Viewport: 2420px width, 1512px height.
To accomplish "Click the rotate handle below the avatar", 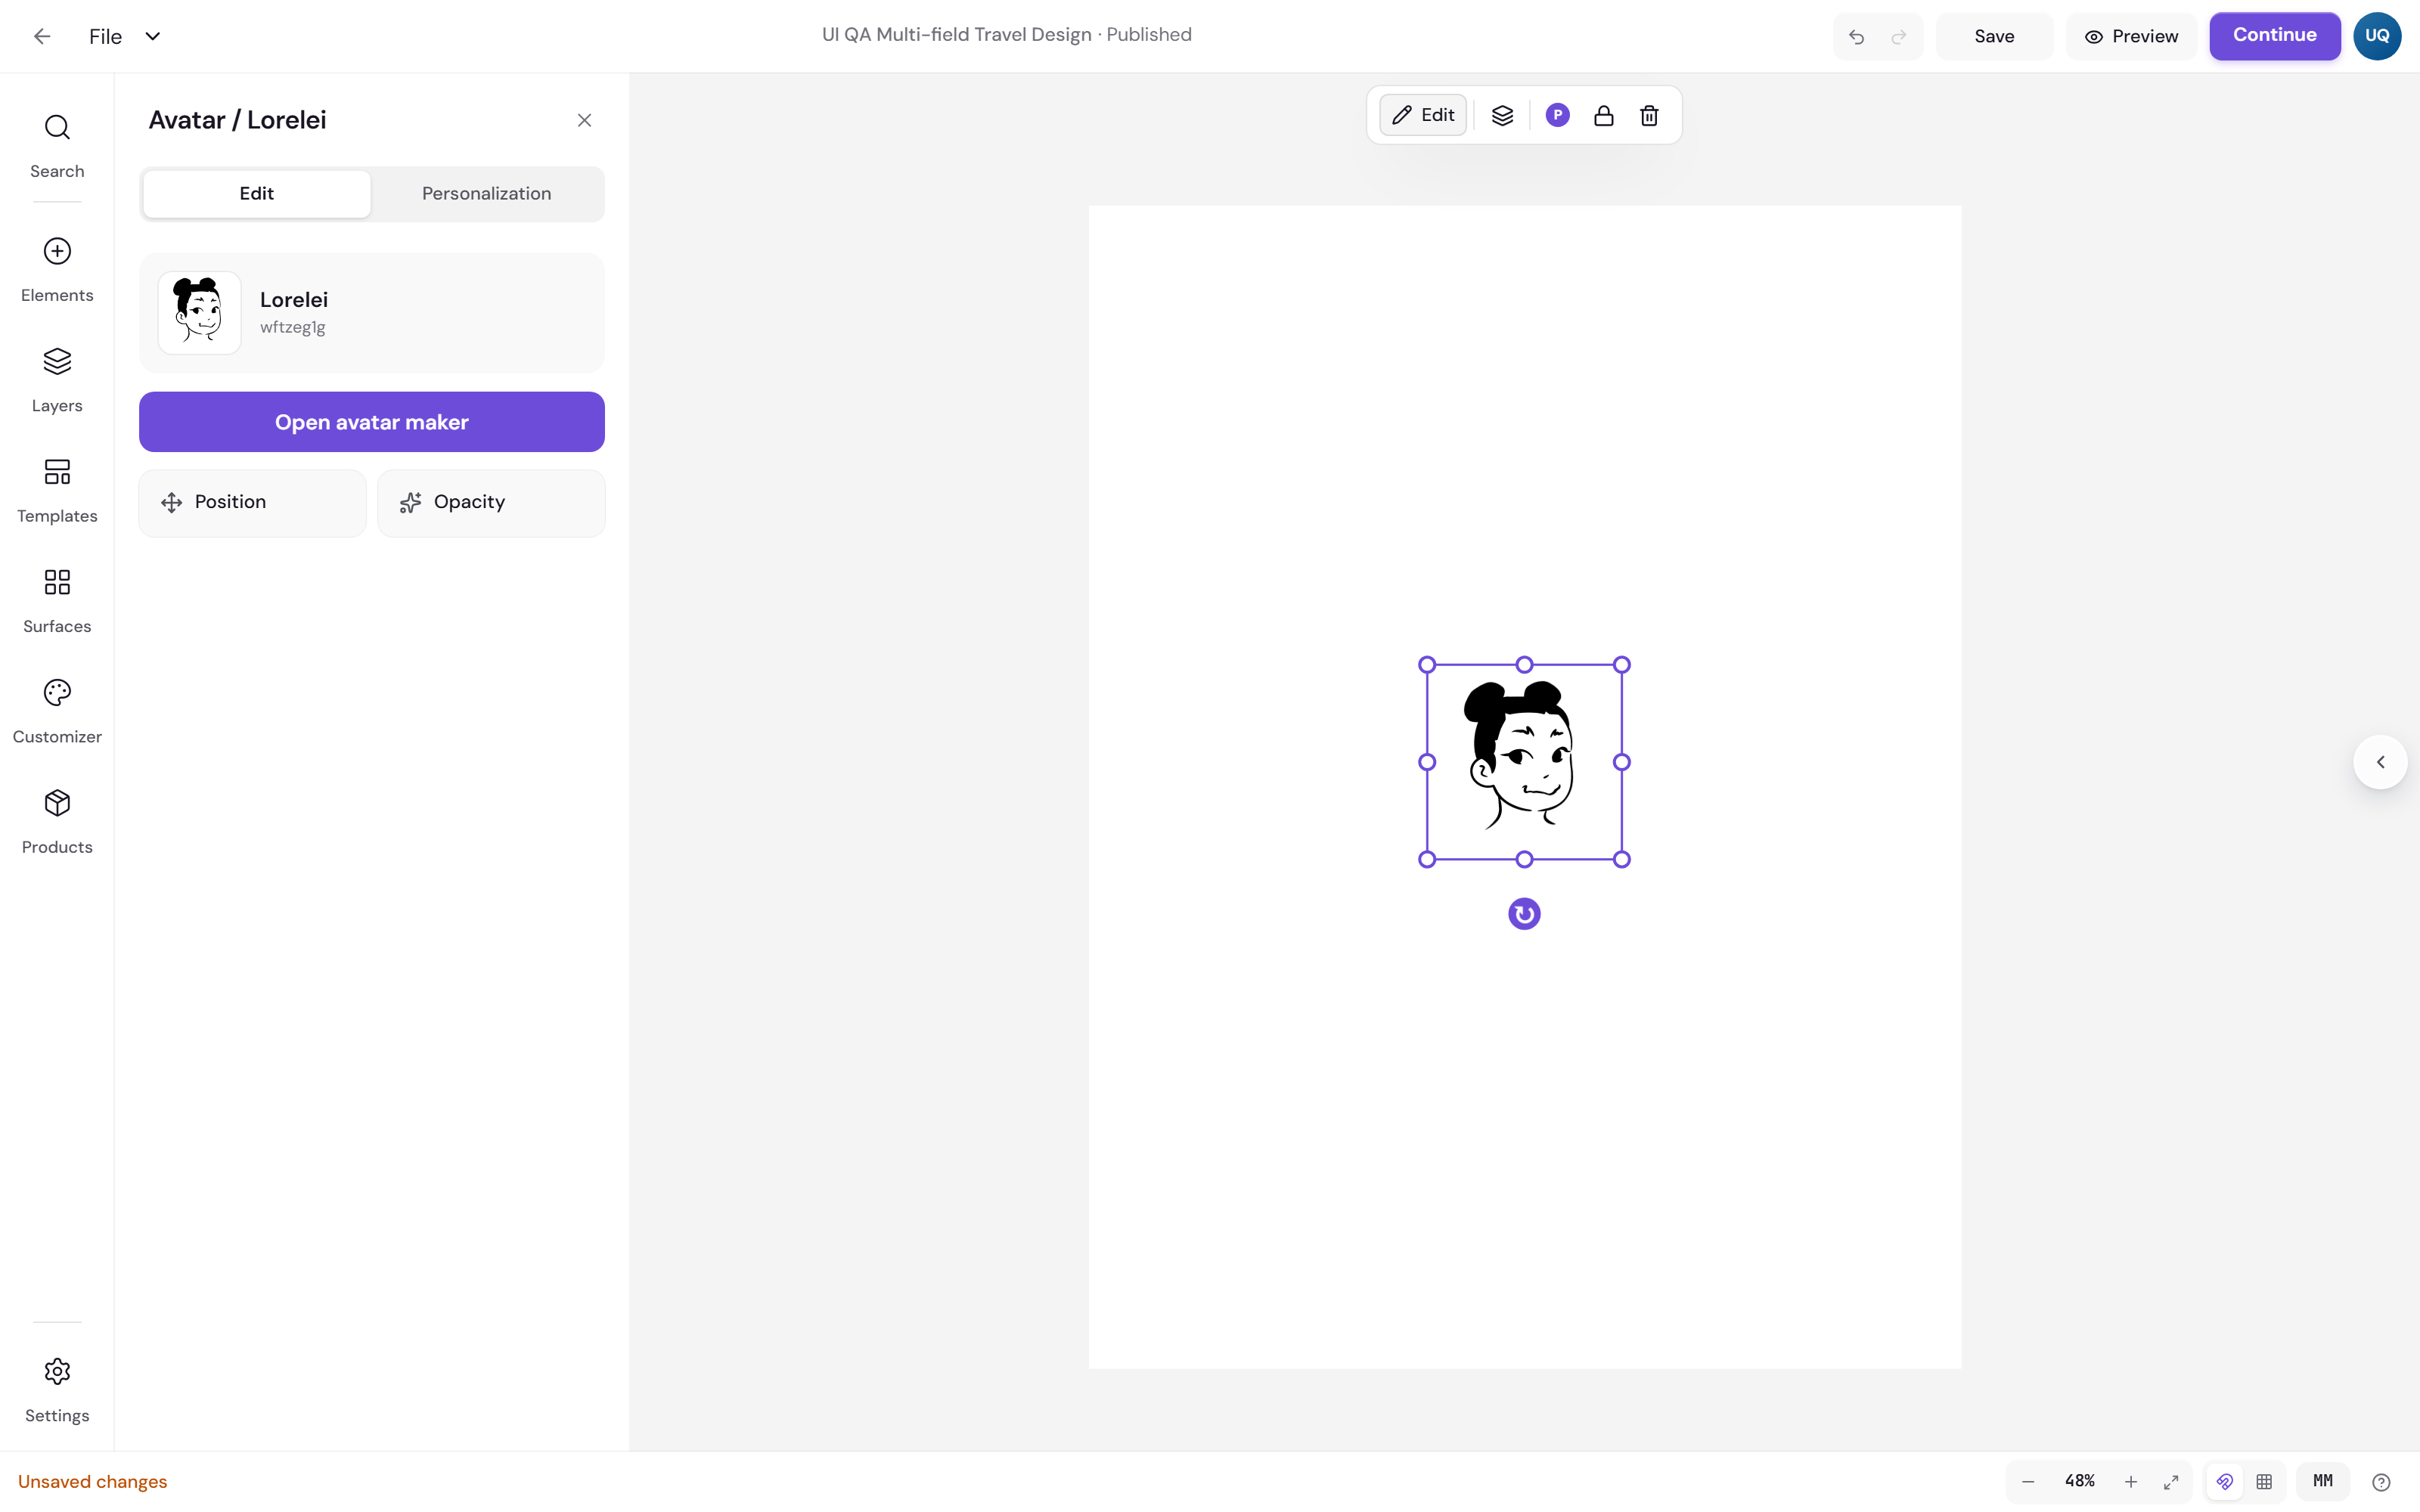I will tap(1524, 913).
